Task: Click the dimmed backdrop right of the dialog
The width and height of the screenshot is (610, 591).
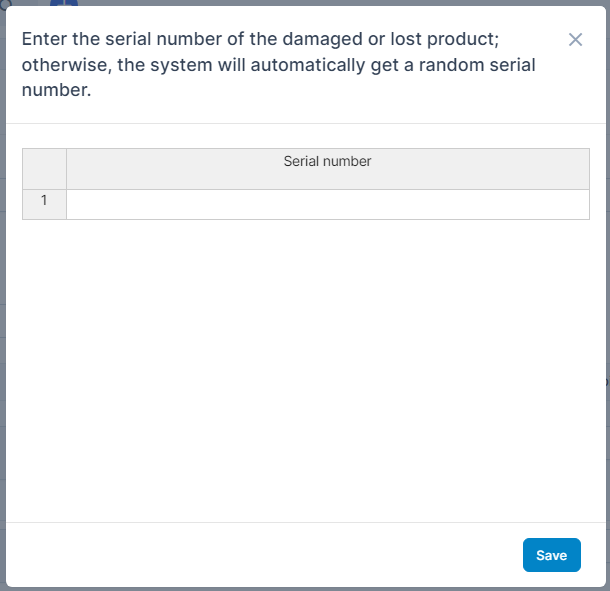Action: tap(607, 300)
